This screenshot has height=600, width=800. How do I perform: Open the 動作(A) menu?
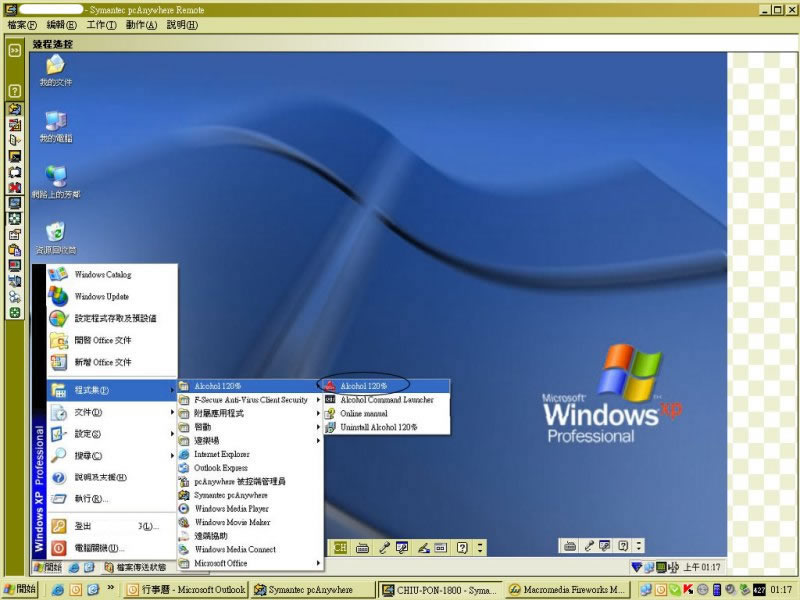(x=141, y=24)
